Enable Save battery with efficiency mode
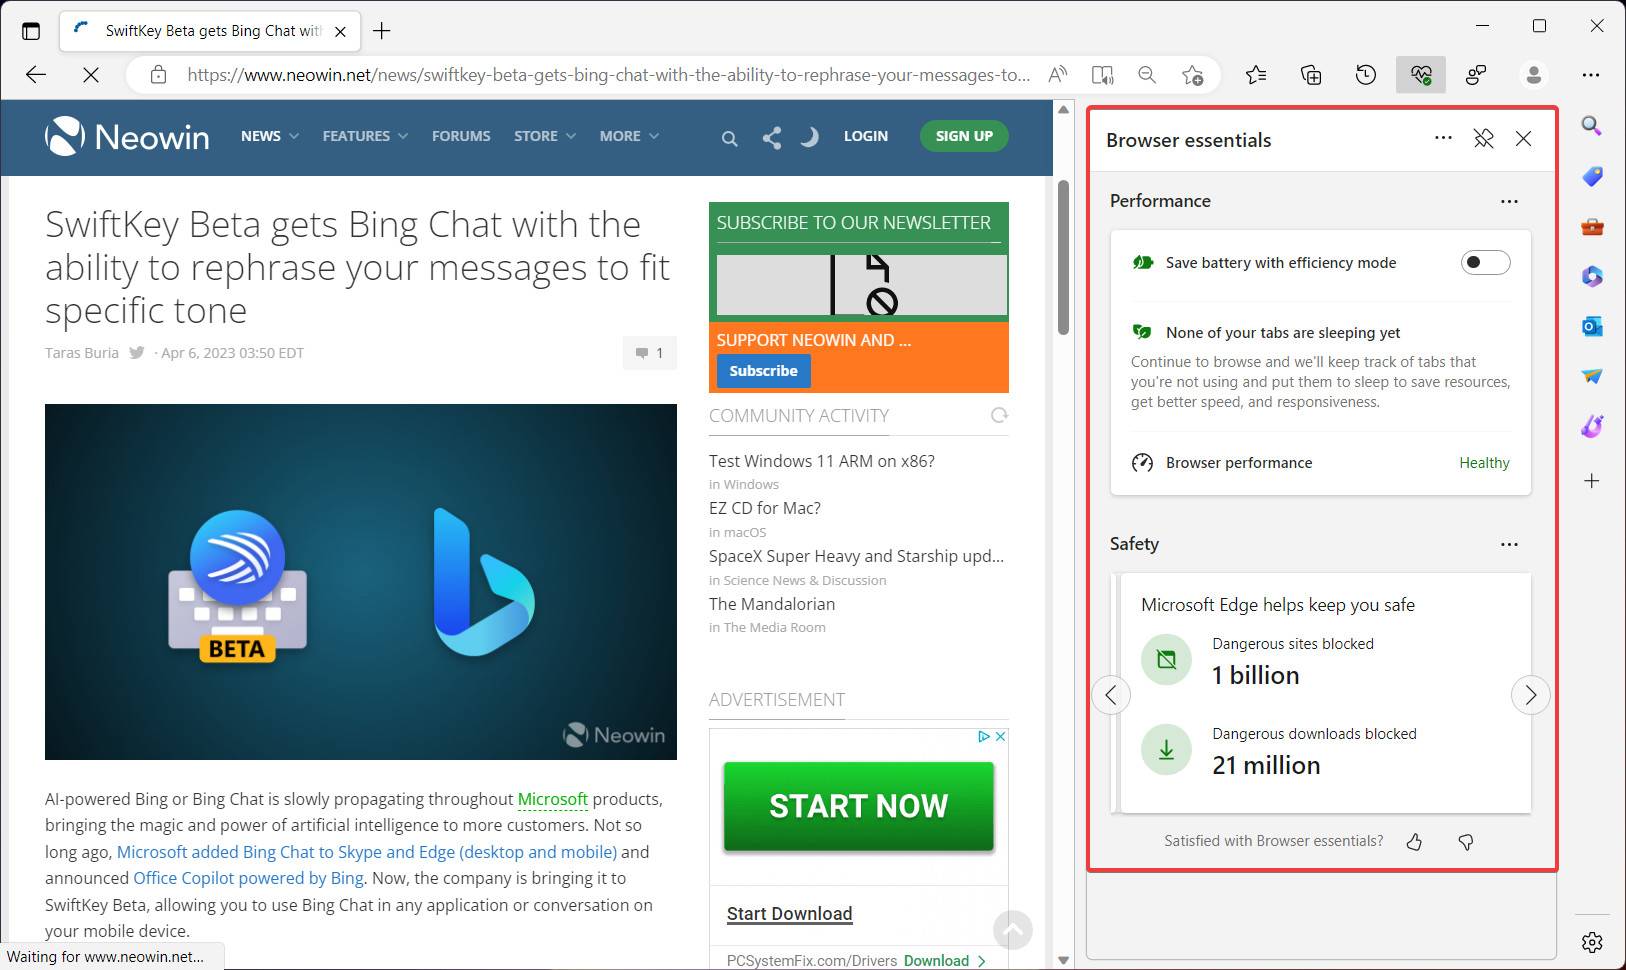The width and height of the screenshot is (1626, 970). click(1486, 262)
